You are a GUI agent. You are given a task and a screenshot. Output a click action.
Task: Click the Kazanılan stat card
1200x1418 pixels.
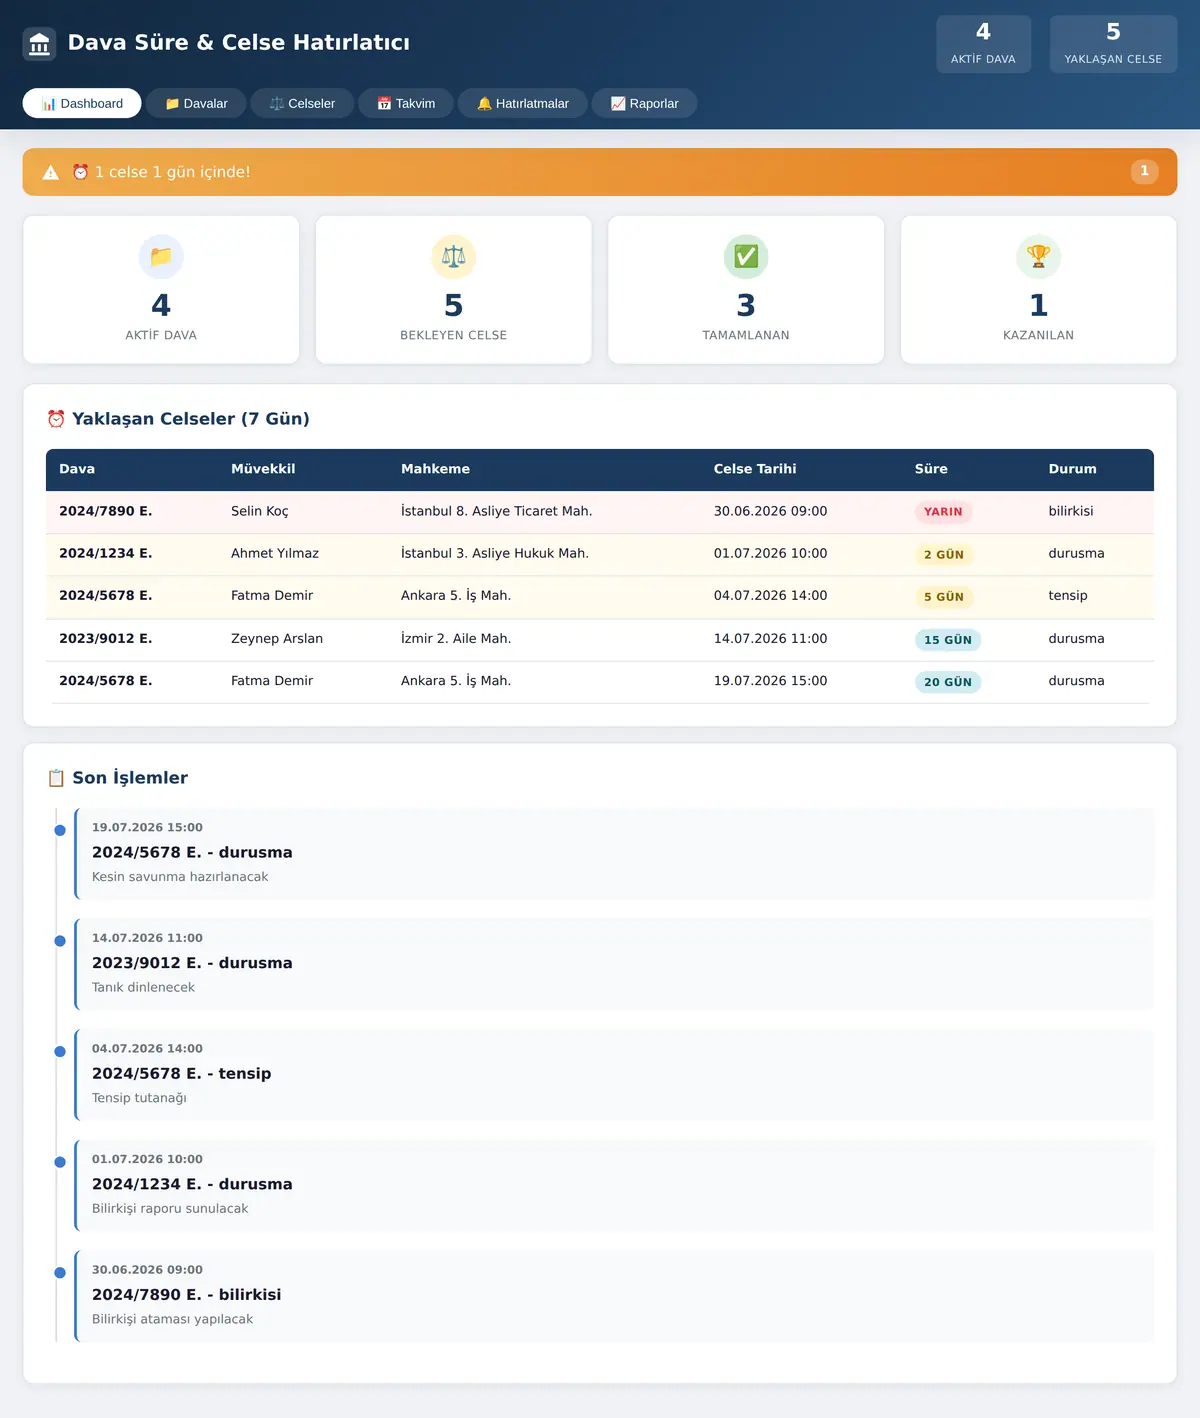pyautogui.click(x=1039, y=290)
